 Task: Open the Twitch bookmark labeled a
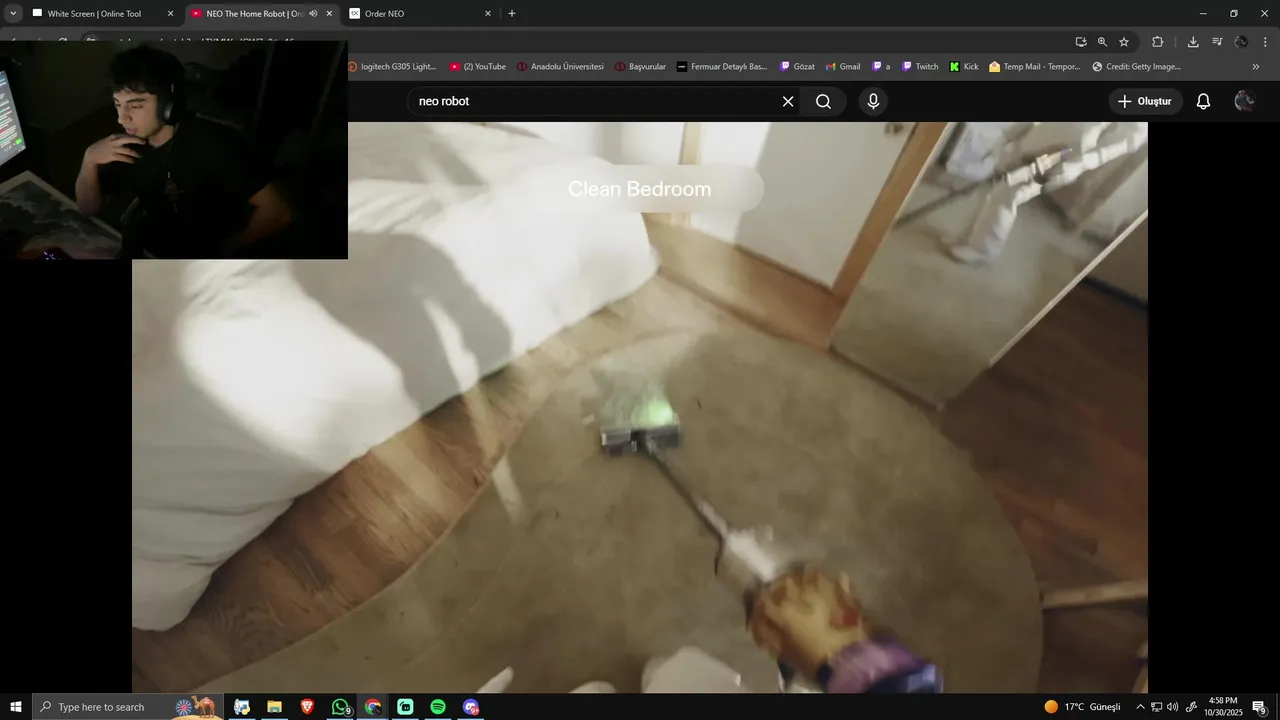(x=881, y=67)
